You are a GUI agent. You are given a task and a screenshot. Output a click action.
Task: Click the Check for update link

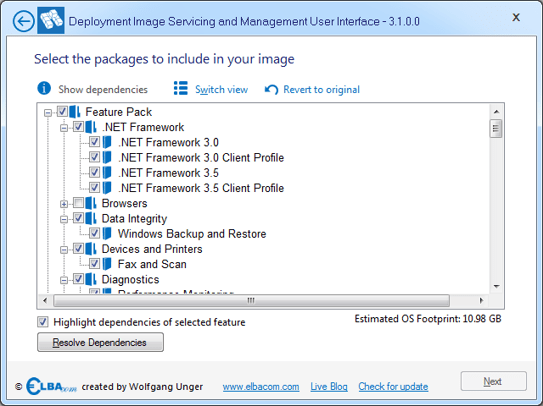(393, 387)
